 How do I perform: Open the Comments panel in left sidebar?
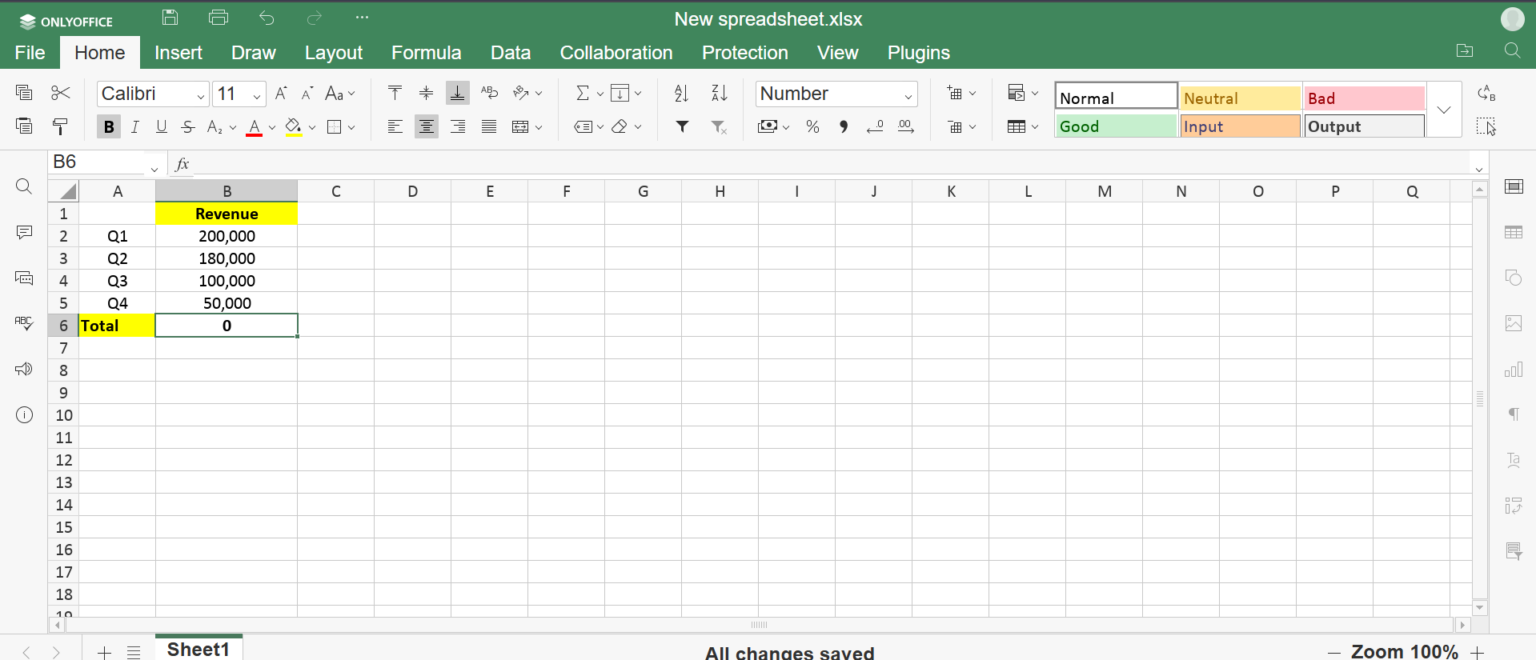24,232
